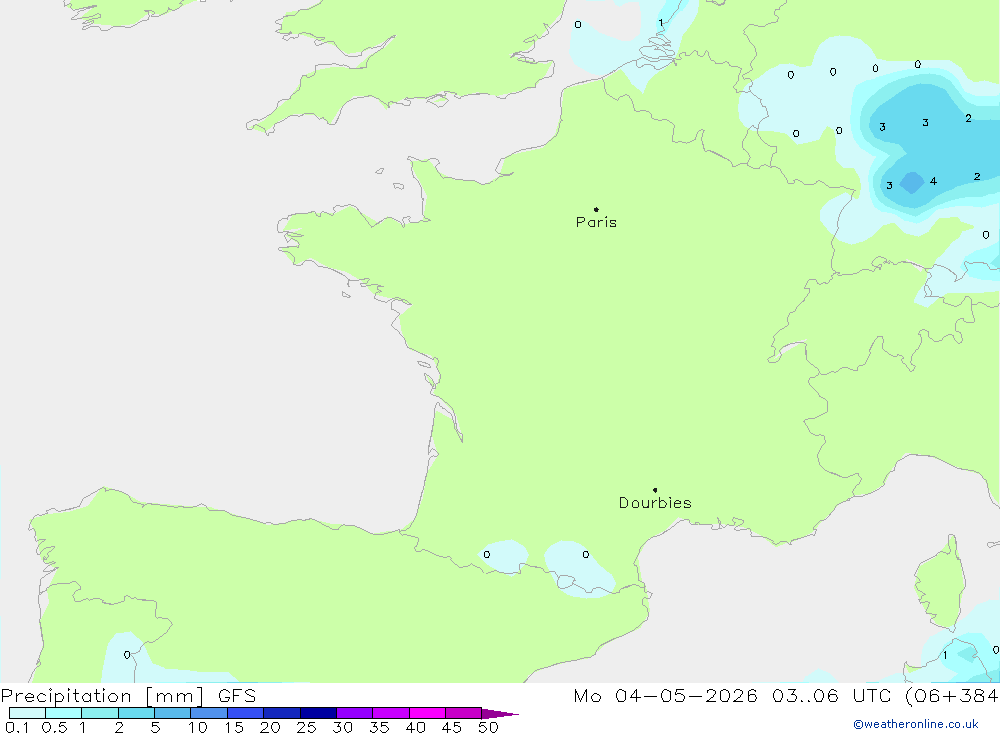Image resolution: width=1000 pixels, height=733 pixels.
Task: Pick the 5–10 mm legend color swatch
Action: pyautogui.click(x=173, y=713)
